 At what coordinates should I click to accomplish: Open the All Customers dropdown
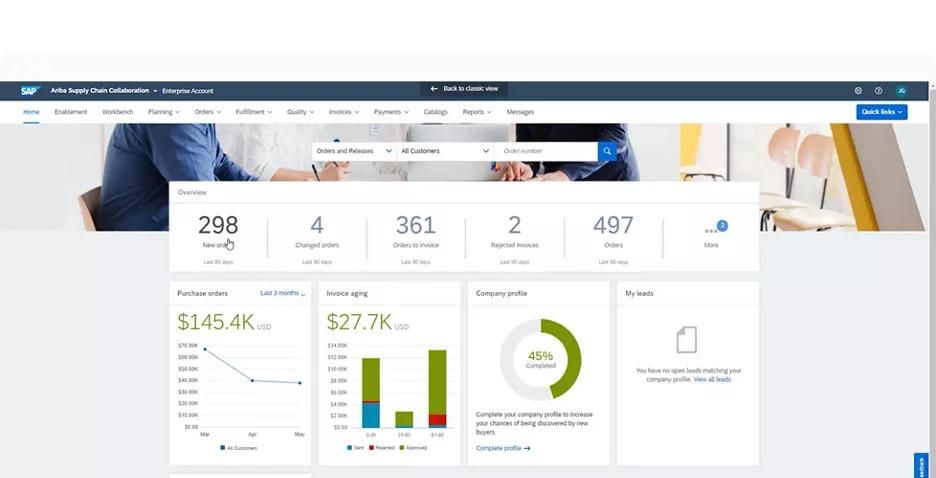[445, 152]
